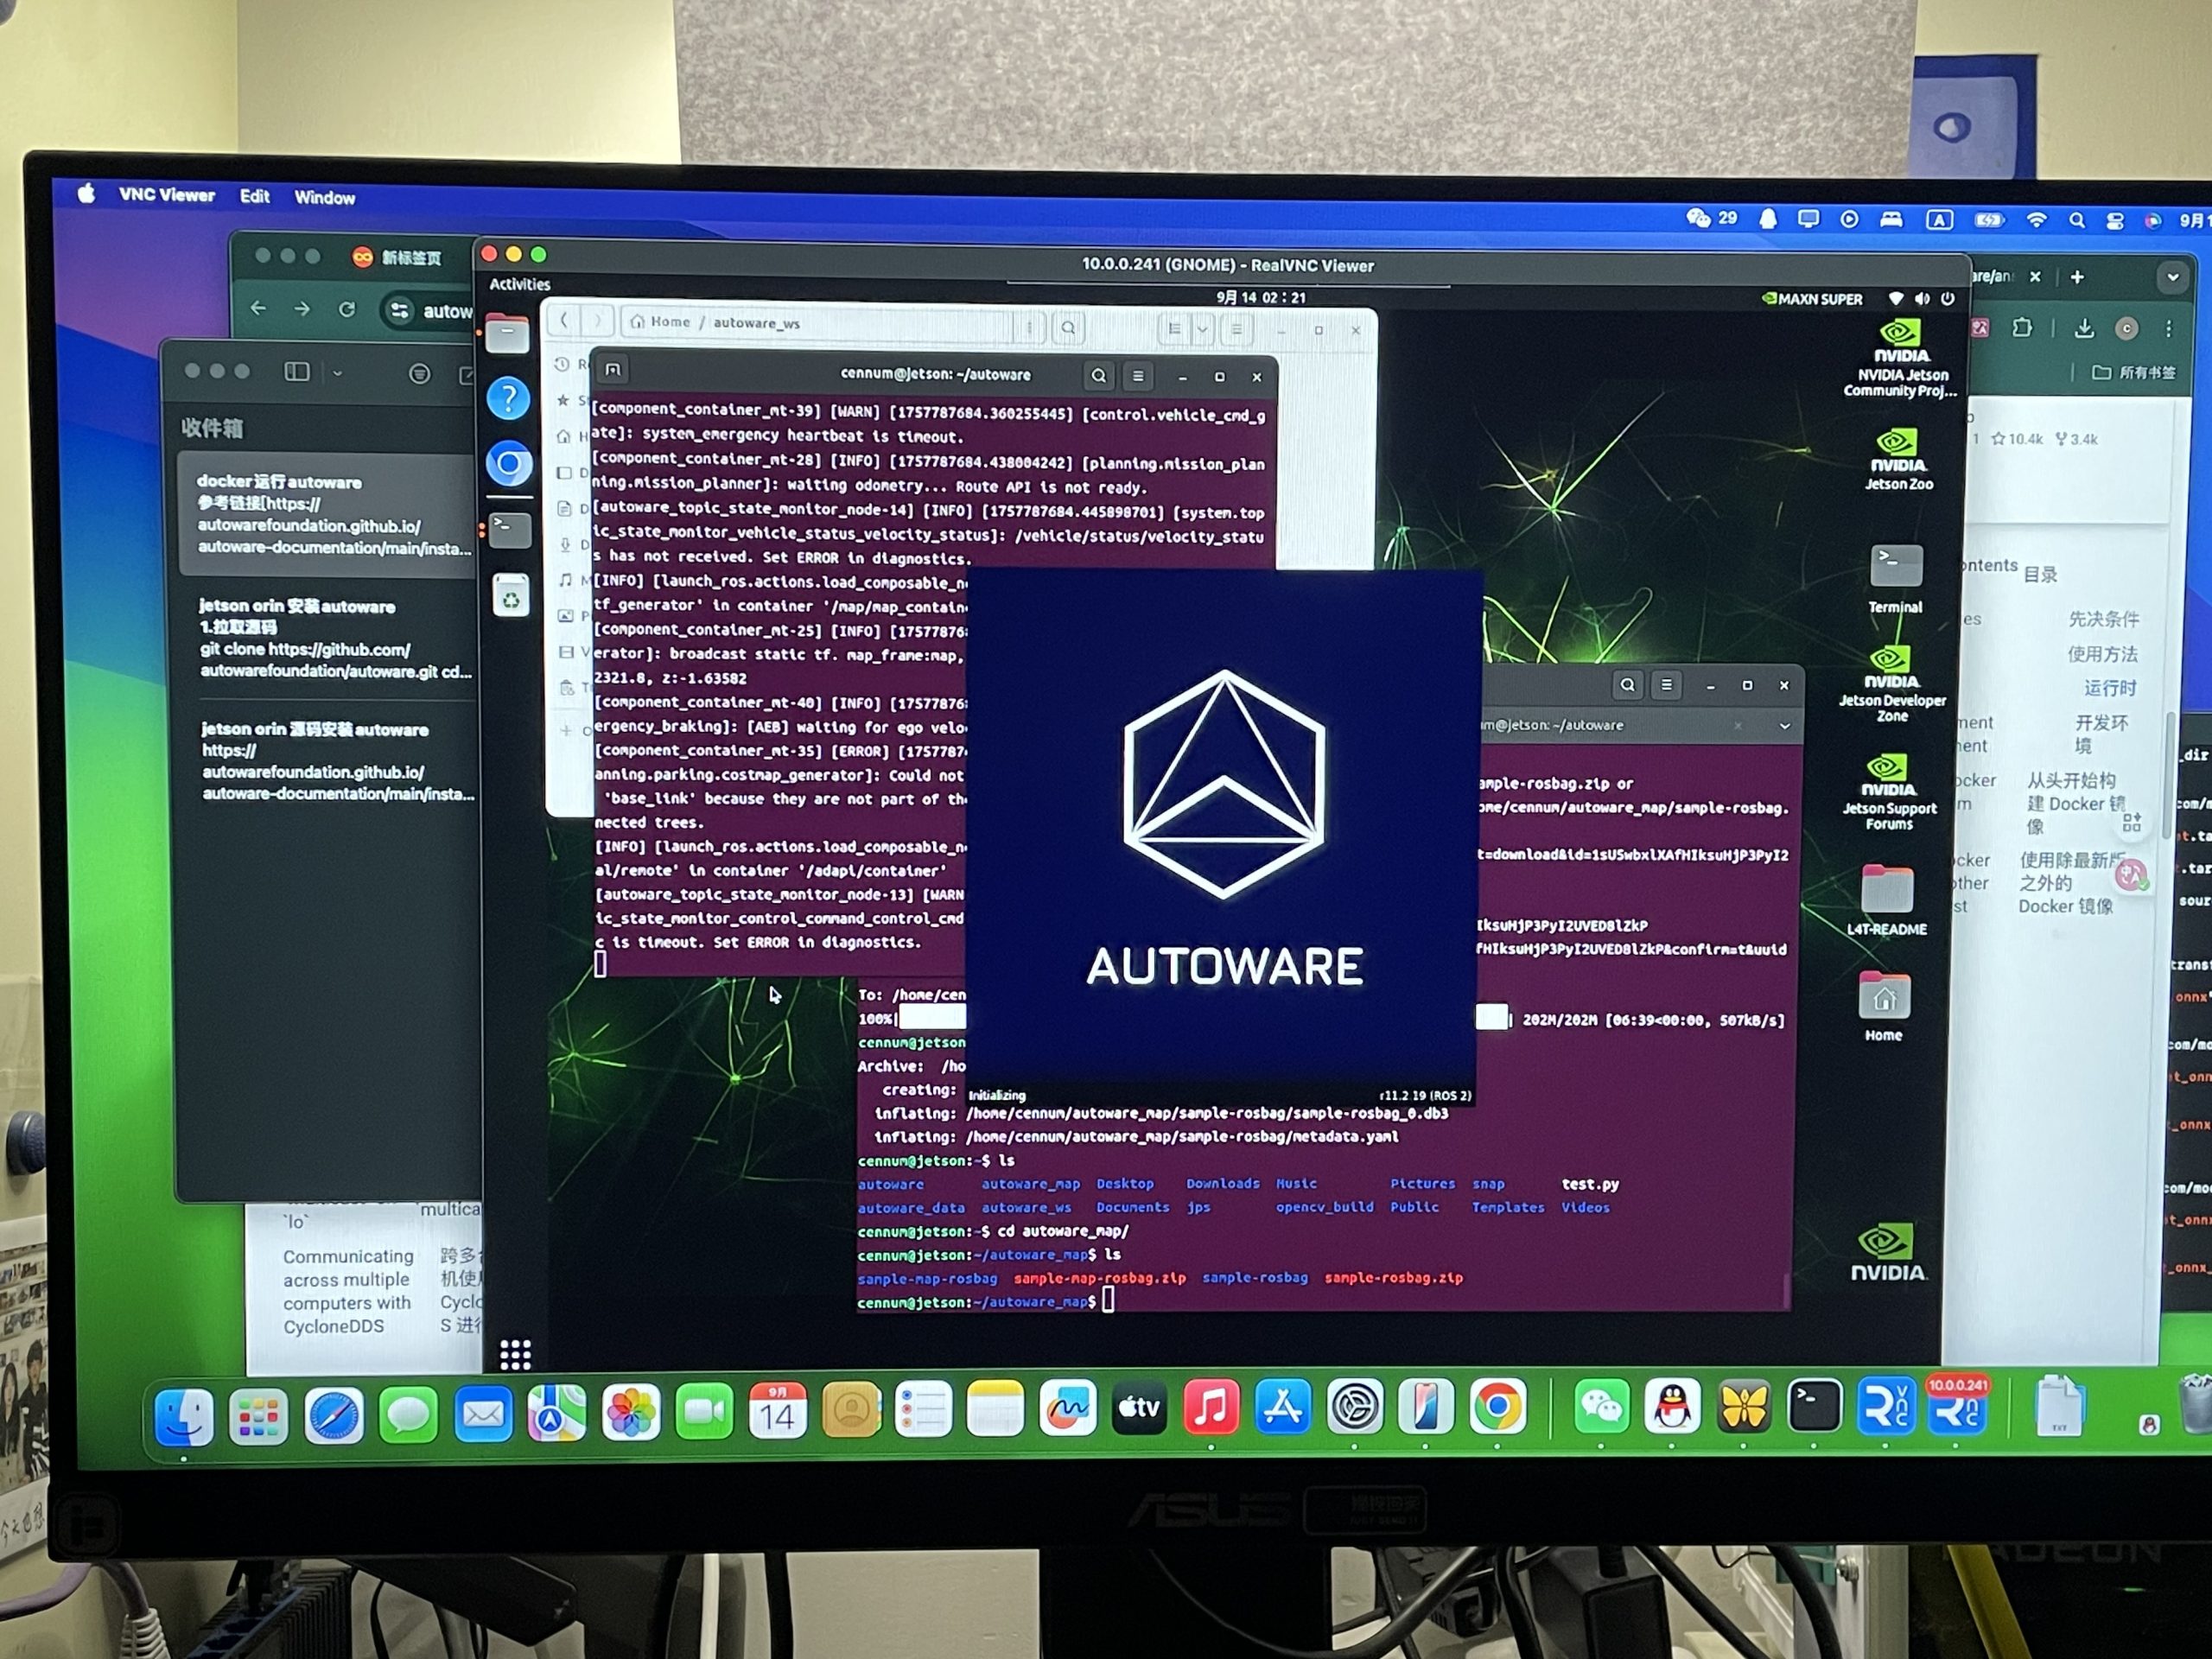Open the Window menu in the macOS menu bar
The height and width of the screenshot is (1659, 2212).
[x=325, y=197]
